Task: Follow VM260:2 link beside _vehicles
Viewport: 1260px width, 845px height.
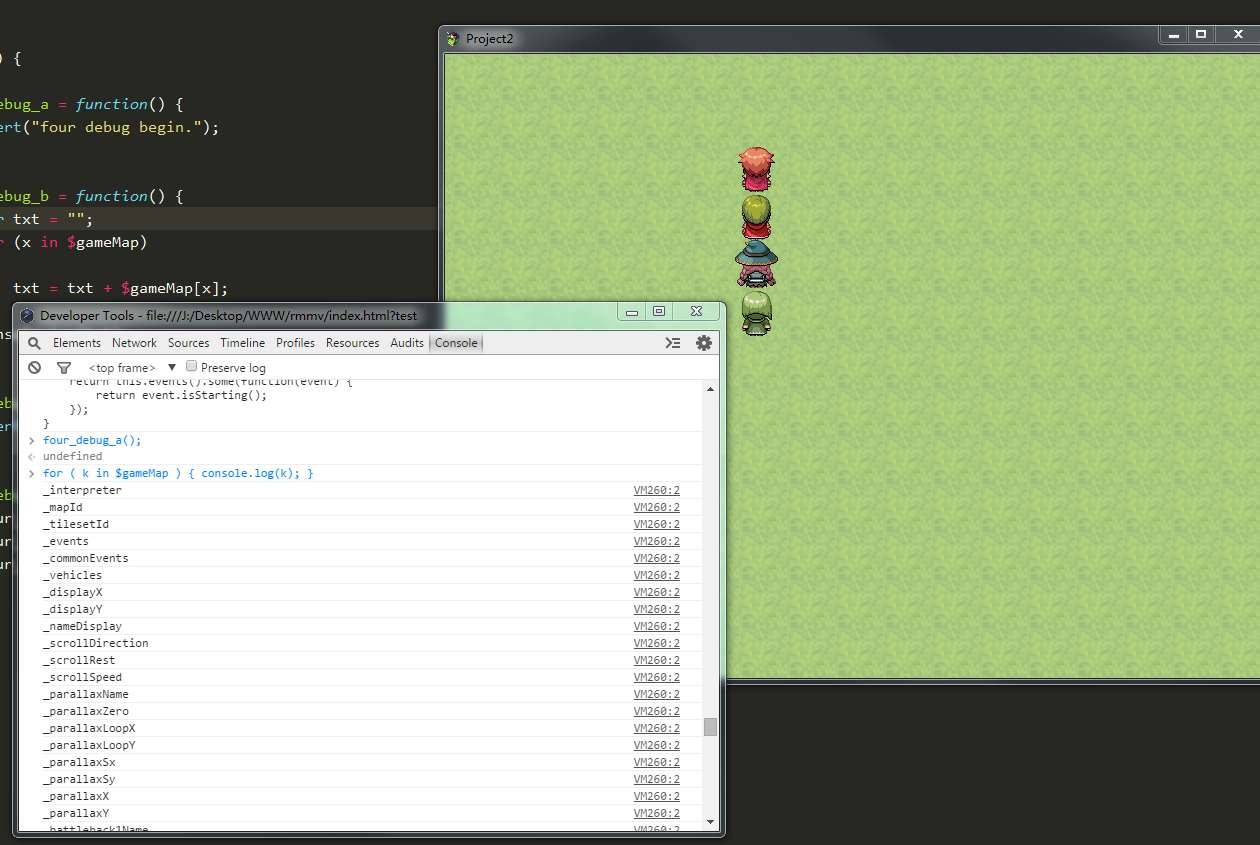Action: coord(656,576)
